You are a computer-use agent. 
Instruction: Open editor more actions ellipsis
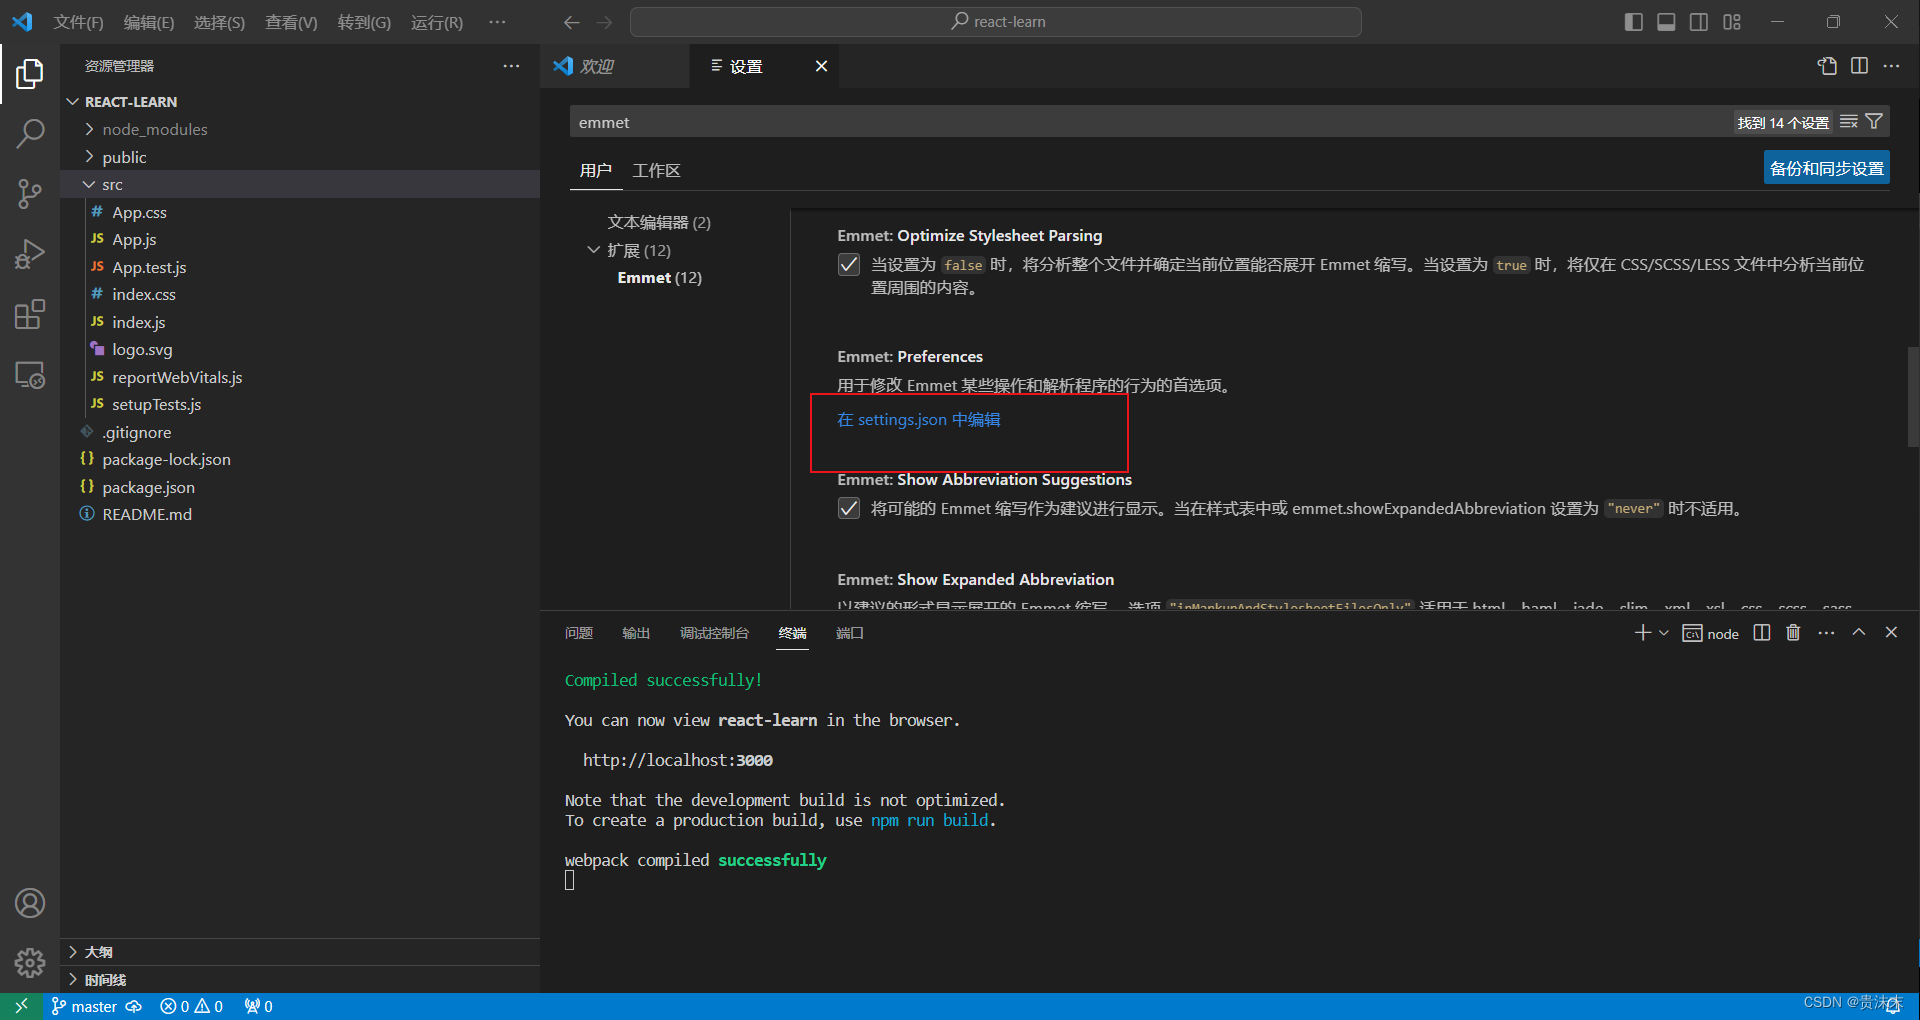pyautogui.click(x=1891, y=66)
